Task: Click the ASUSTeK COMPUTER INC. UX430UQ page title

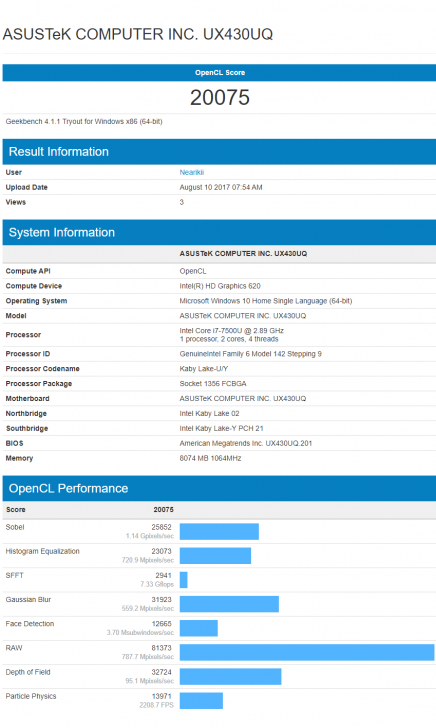Action: coord(138,34)
